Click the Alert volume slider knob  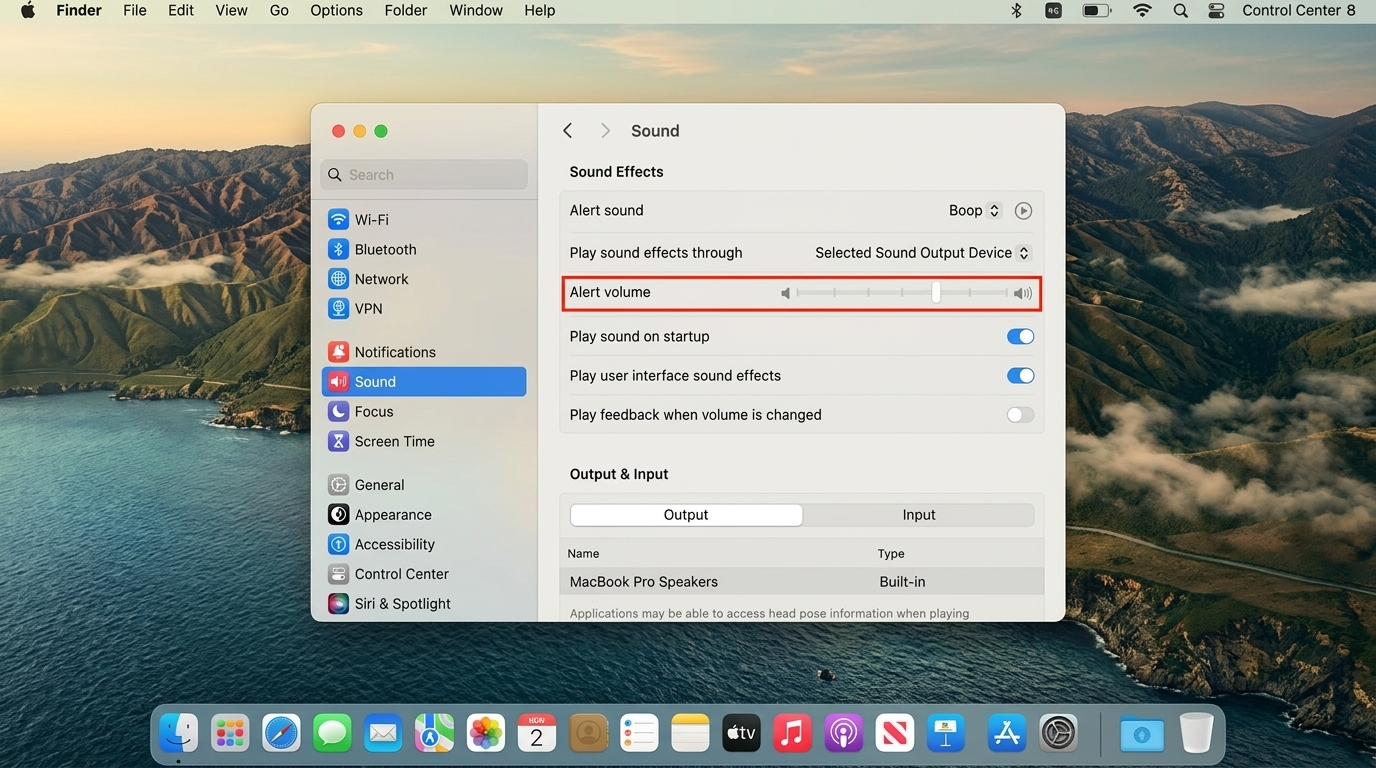point(936,292)
